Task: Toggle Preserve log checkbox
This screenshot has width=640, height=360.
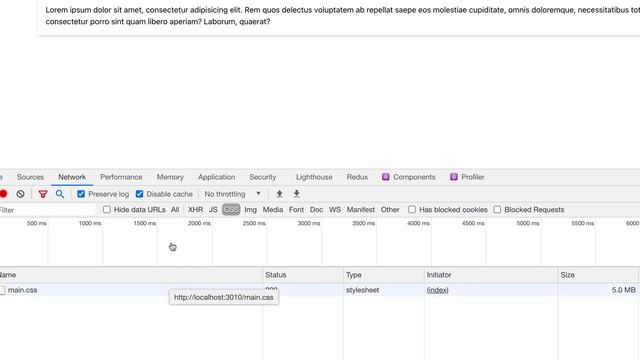Action: [x=81, y=194]
